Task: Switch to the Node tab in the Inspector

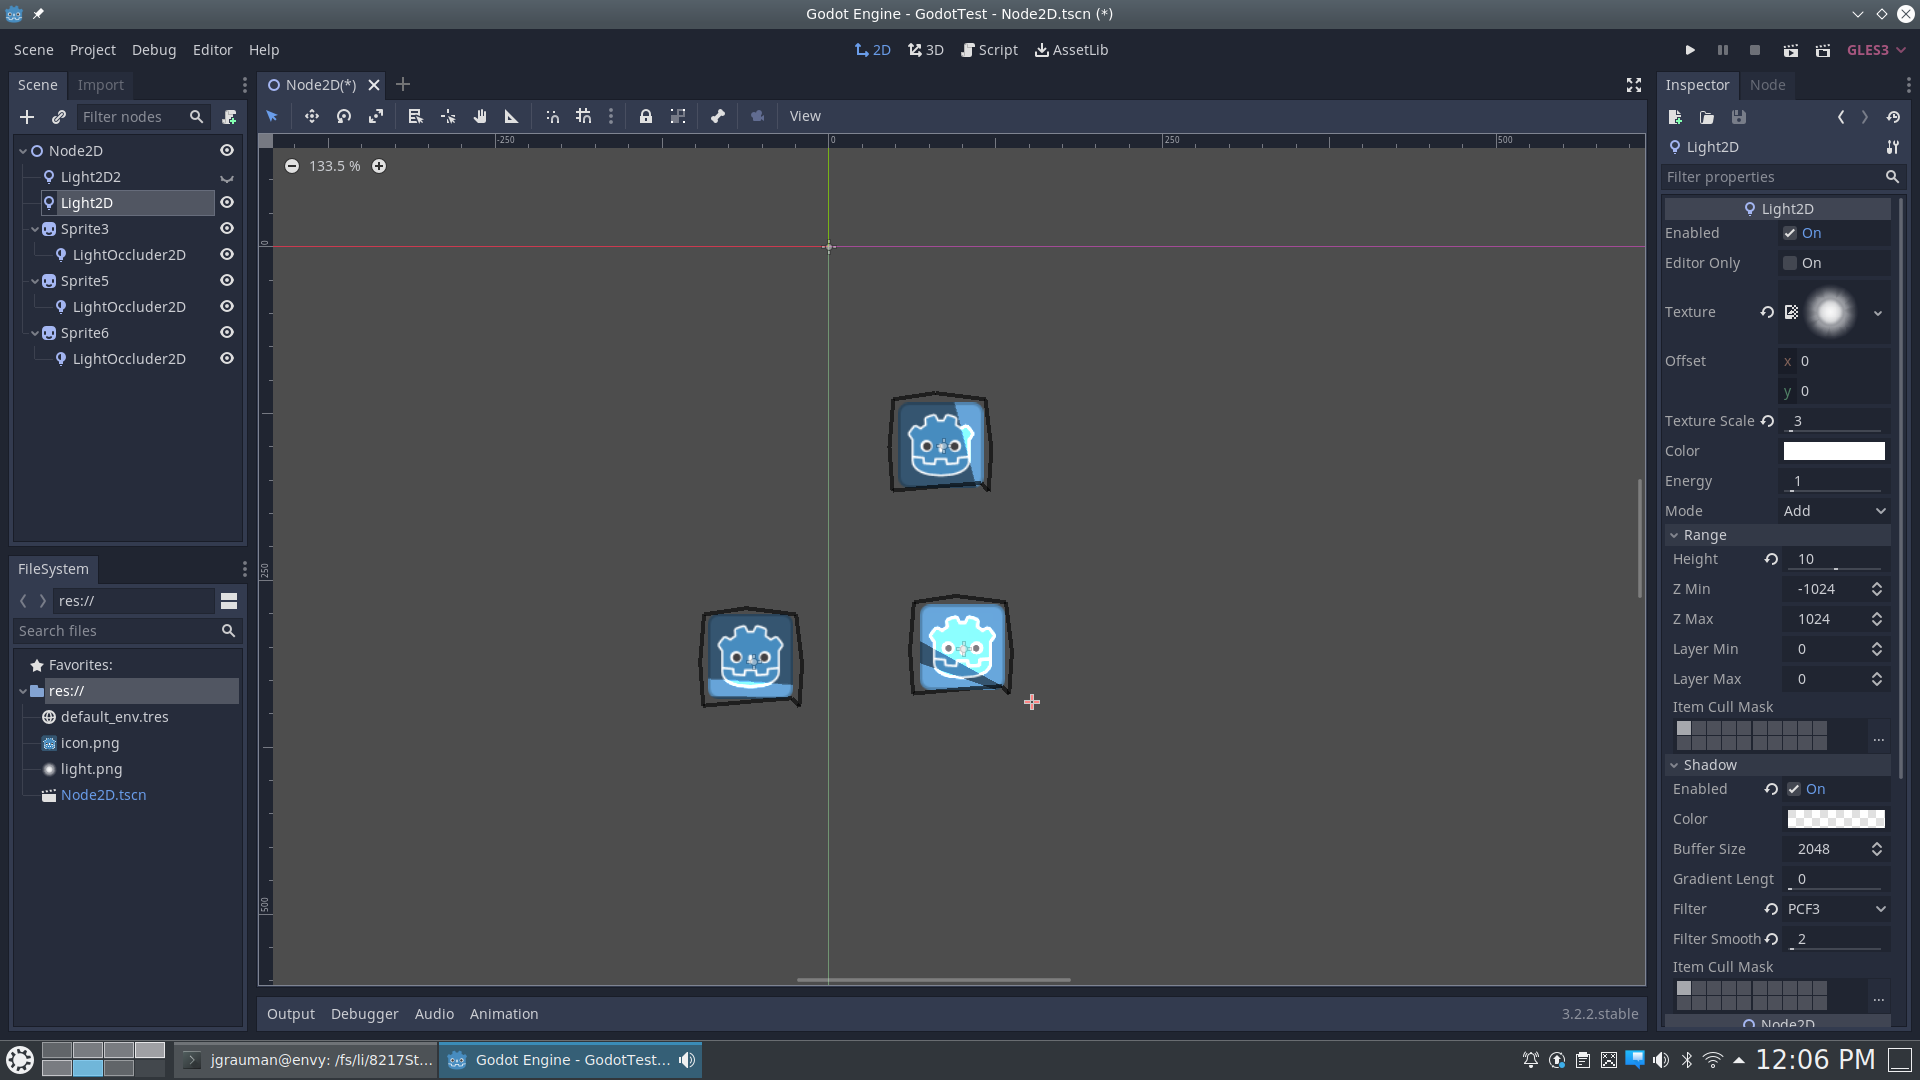Action: [1767, 85]
